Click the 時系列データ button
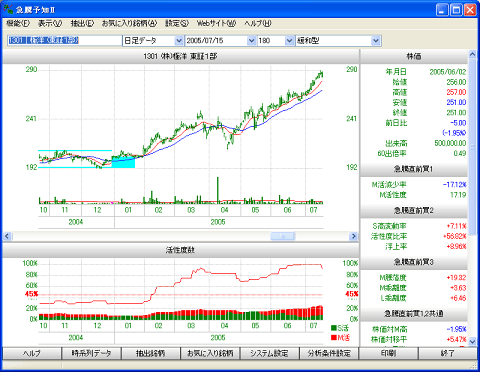This screenshot has height=372, width=480. pos(91,353)
